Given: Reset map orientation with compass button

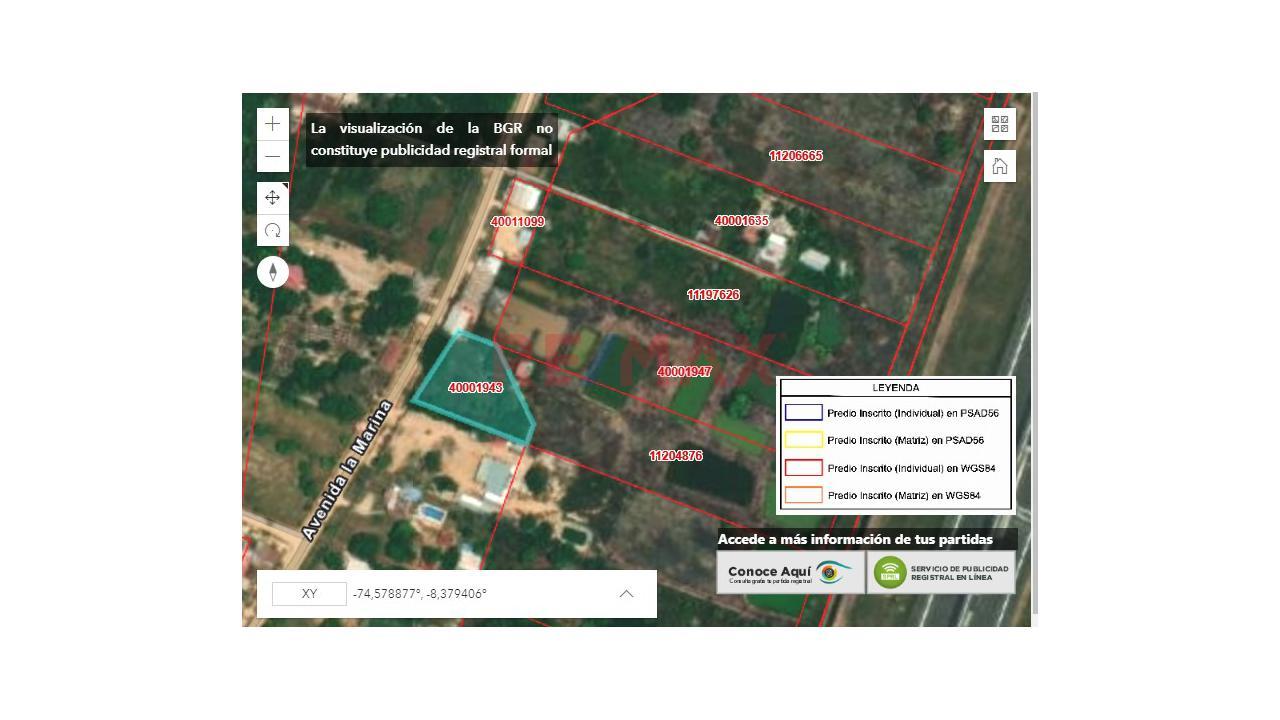Looking at the screenshot, I should coord(272,272).
